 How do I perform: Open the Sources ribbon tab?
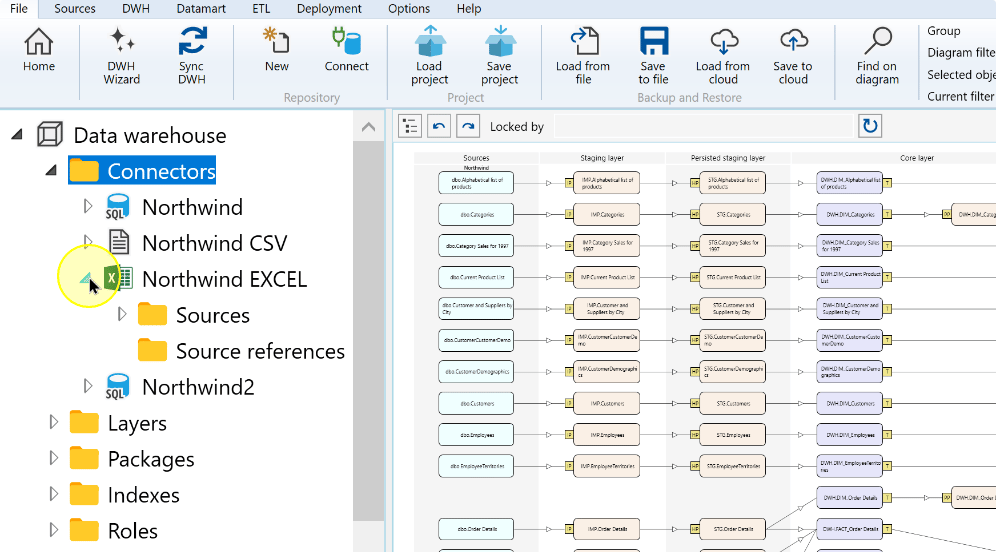tap(74, 9)
